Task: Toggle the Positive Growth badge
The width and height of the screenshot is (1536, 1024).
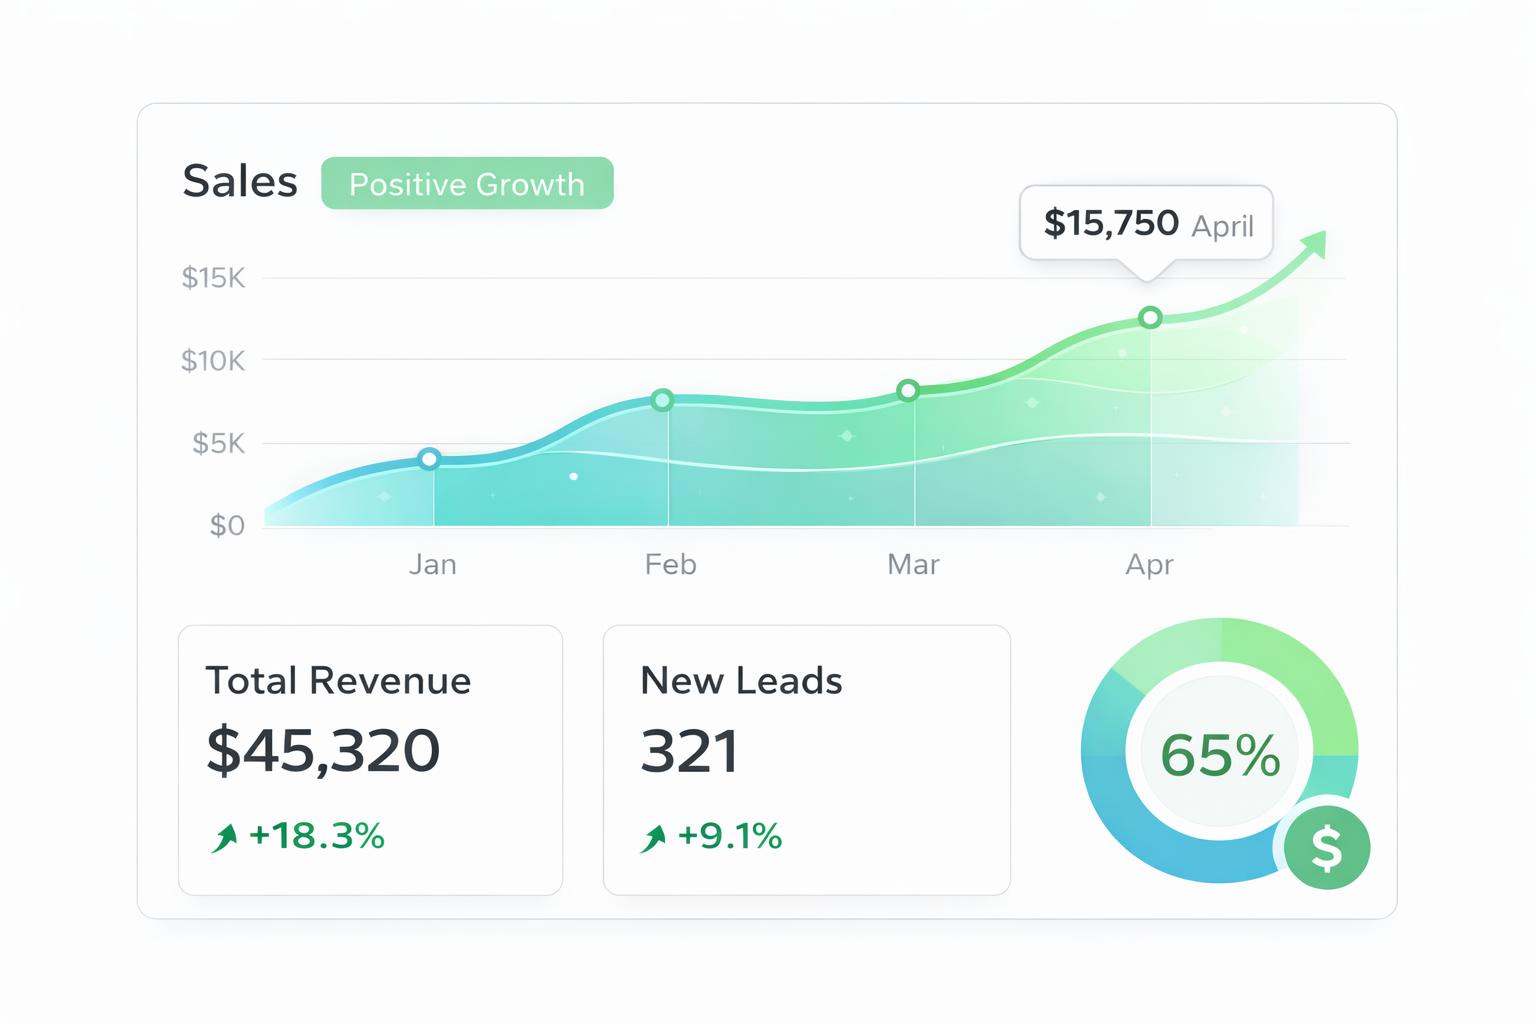Action: [x=466, y=183]
